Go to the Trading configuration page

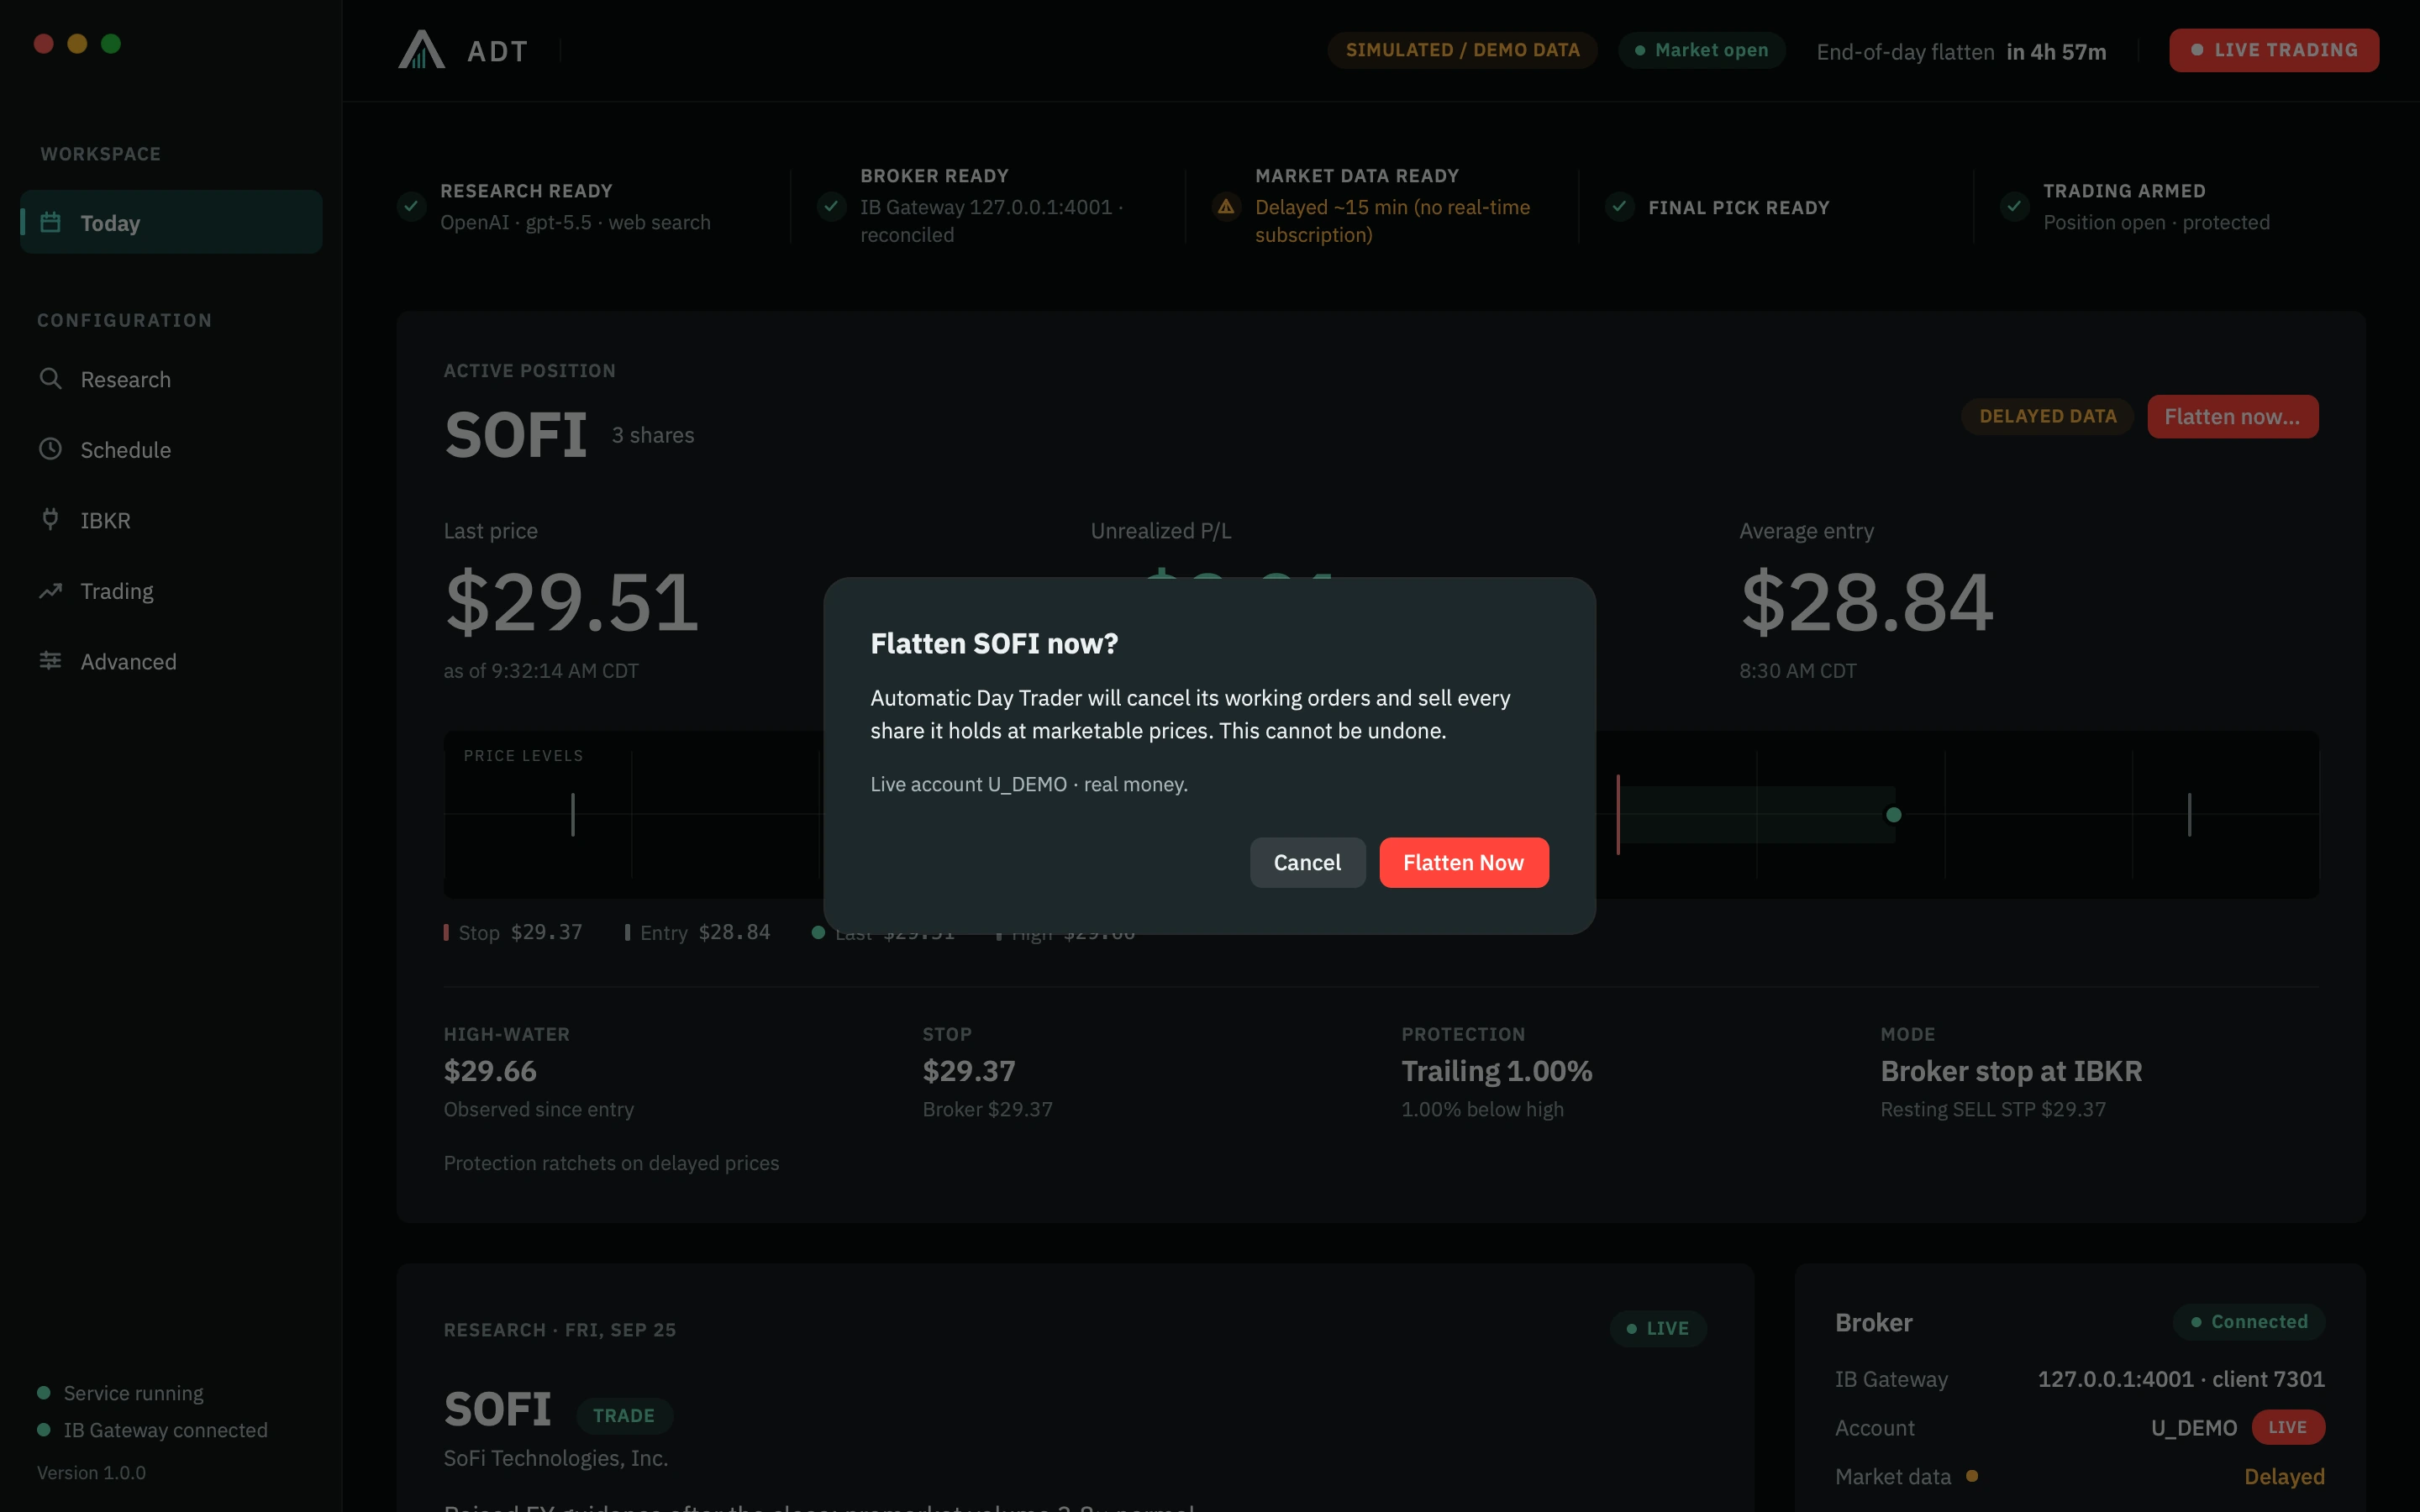[x=171, y=591]
